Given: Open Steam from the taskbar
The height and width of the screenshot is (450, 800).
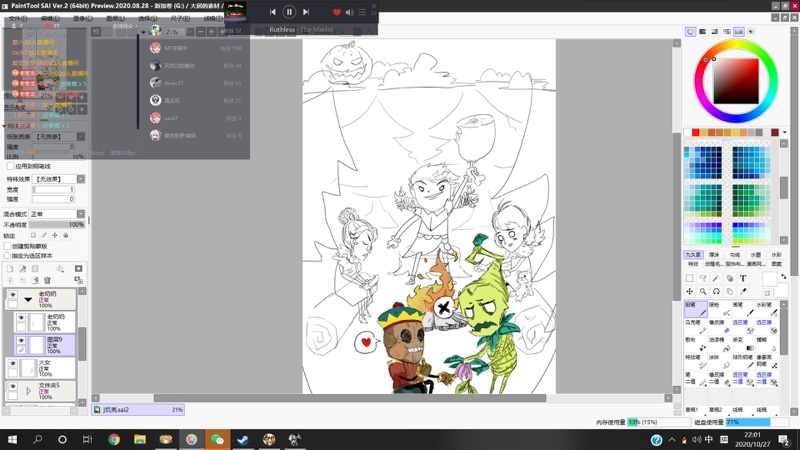Looking at the screenshot, I should coord(242,439).
